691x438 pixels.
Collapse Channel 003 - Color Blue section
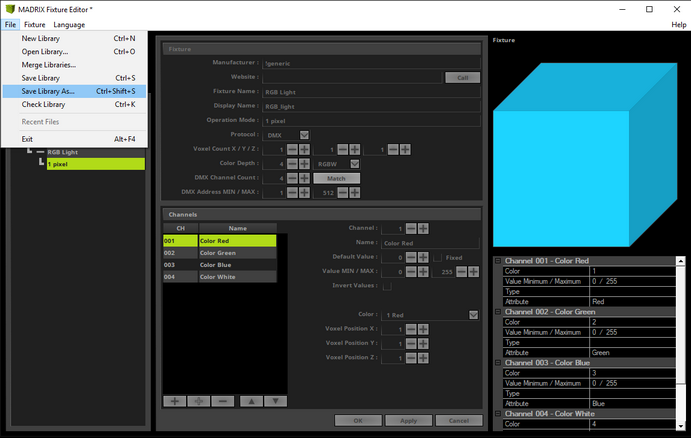click(498, 363)
